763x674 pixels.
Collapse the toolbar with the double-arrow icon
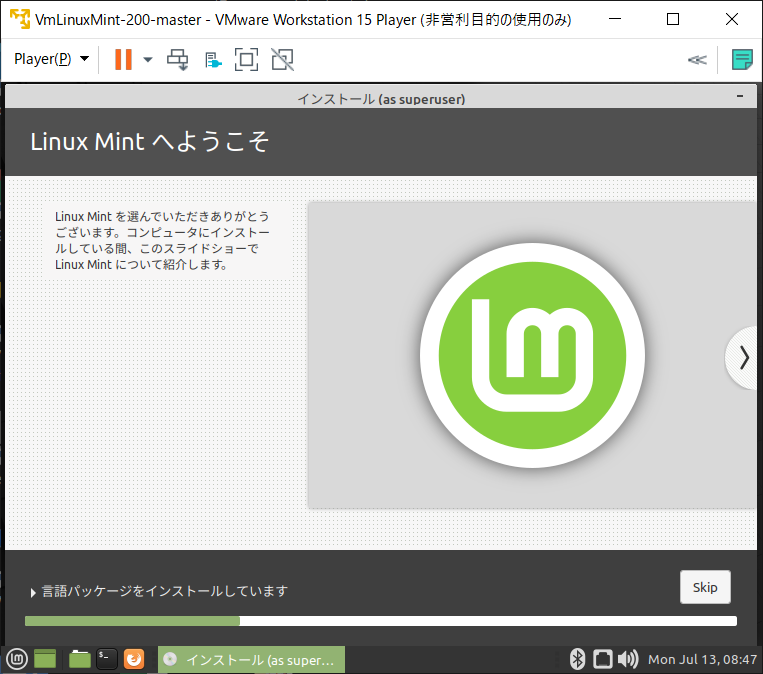coord(697,60)
